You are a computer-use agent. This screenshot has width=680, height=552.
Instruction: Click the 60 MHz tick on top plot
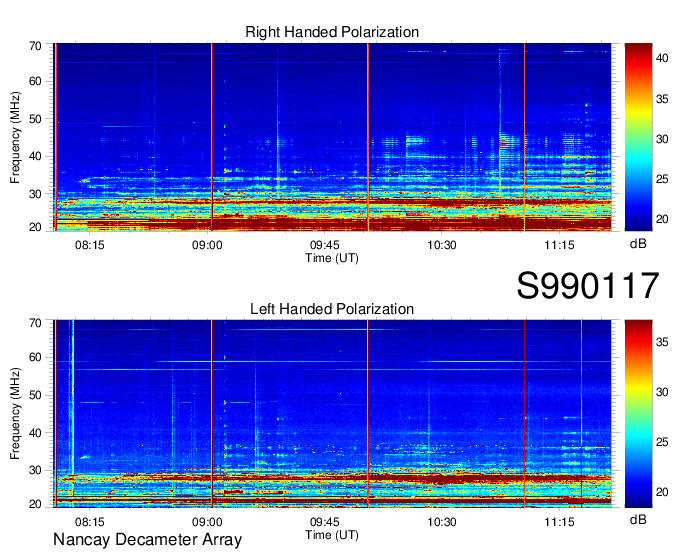pos(35,82)
